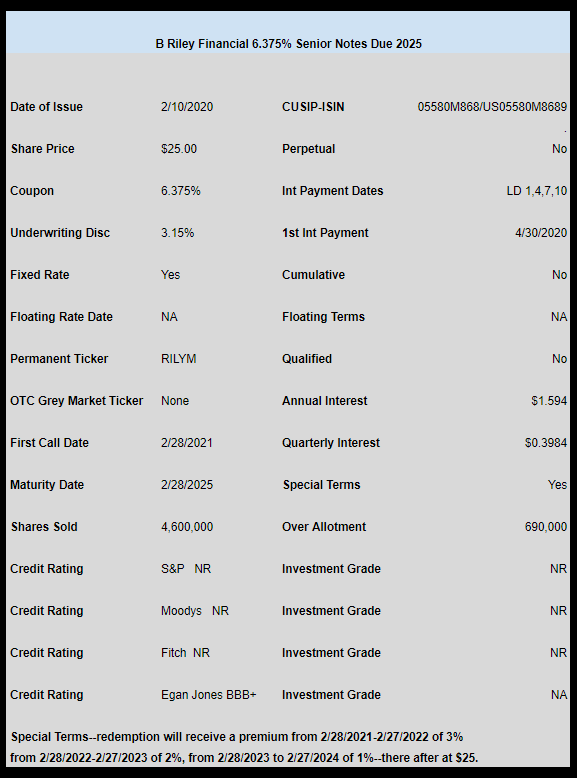Click the First Call Date value 2/28/2021
The image size is (577, 778).
pos(187,443)
